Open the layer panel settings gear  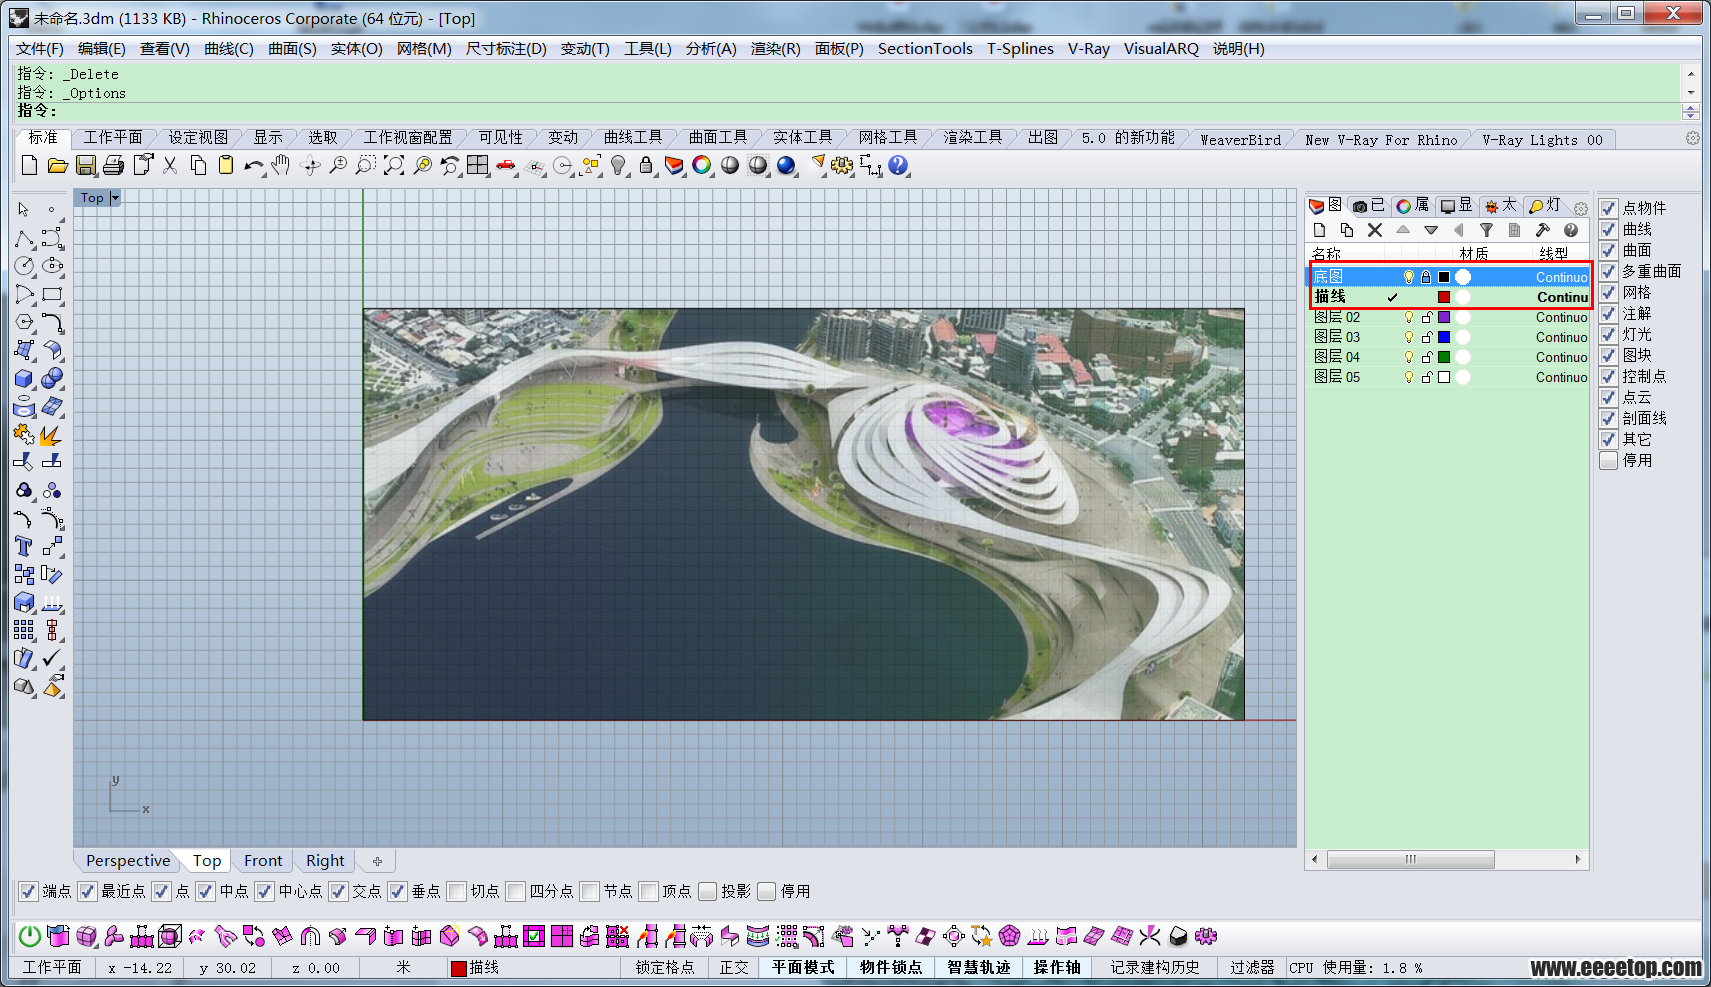1580,208
